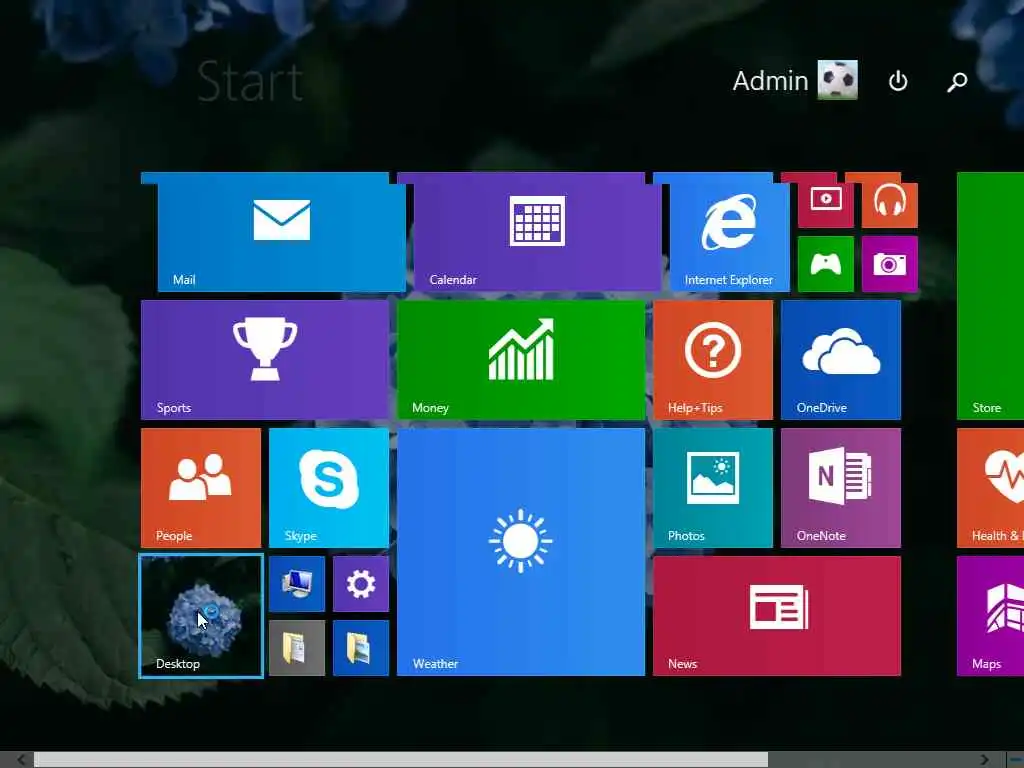
Task: Click the Search magnifier button
Action: click(x=957, y=82)
